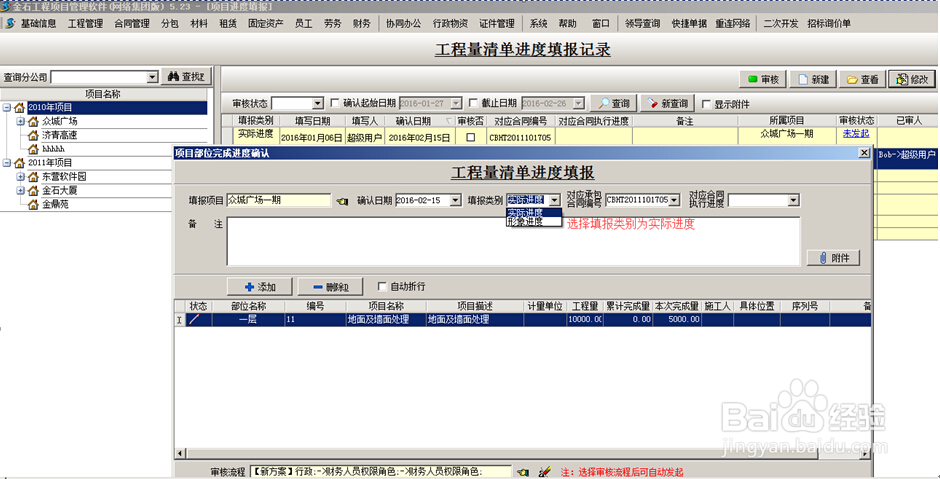Image resolution: width=940 pixels, height=479 pixels.
Task: Click the contract number cell CBHT2011101705
Action: click(520, 137)
